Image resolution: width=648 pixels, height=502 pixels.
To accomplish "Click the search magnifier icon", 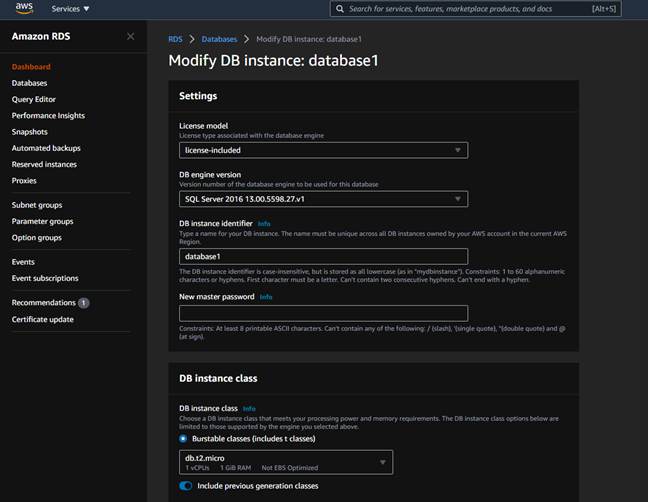I will (340, 9).
